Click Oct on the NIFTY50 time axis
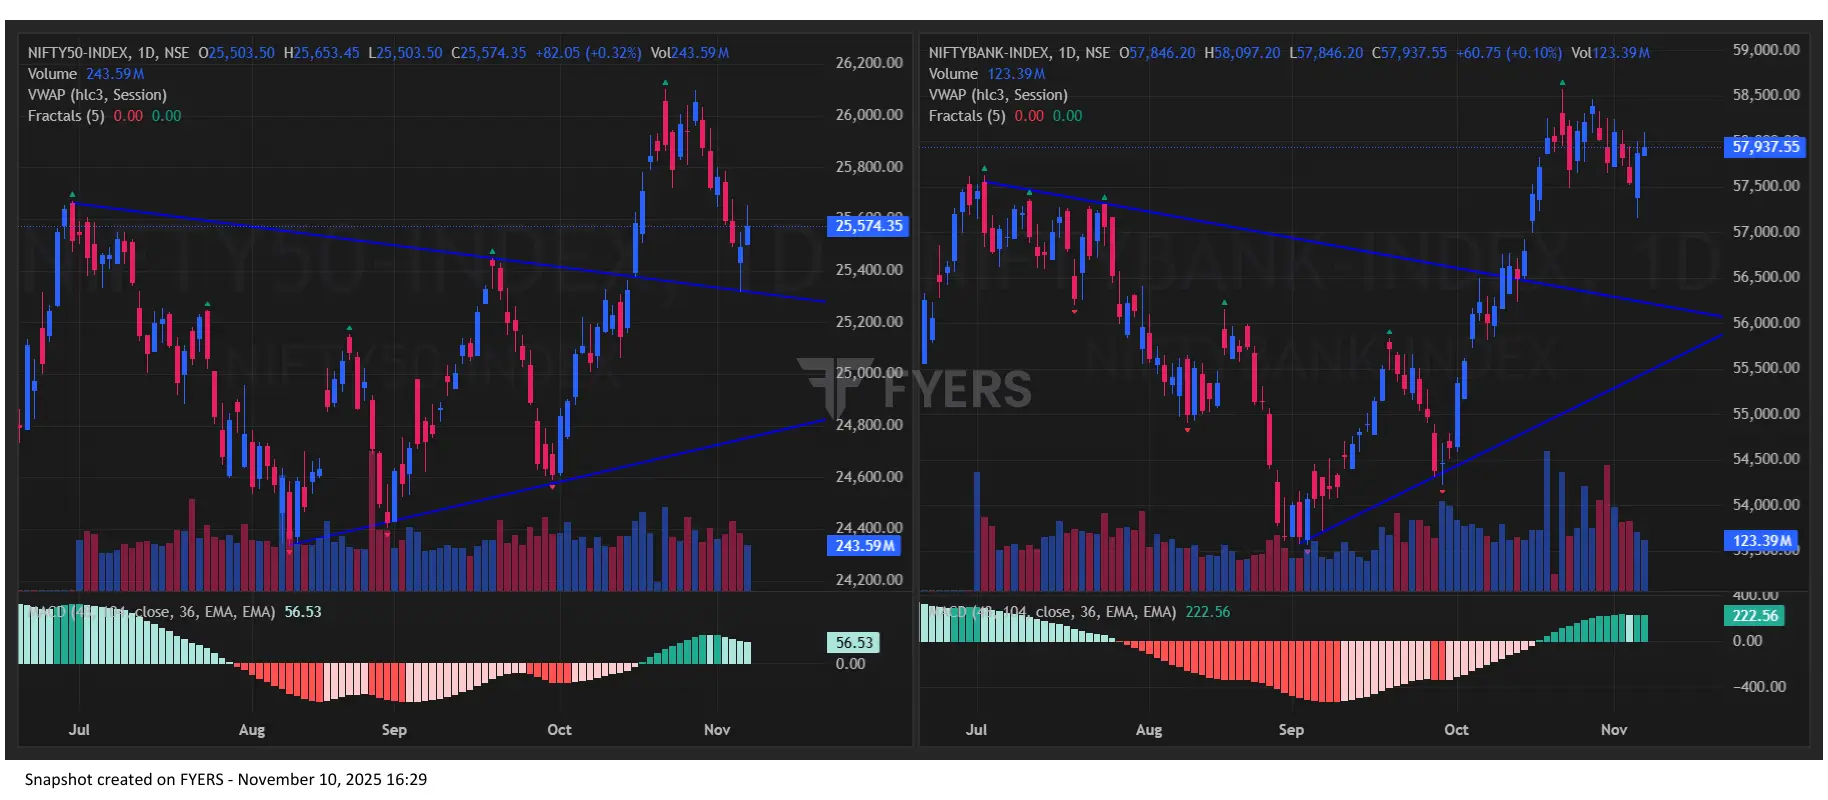The image size is (1828, 800). click(x=559, y=730)
